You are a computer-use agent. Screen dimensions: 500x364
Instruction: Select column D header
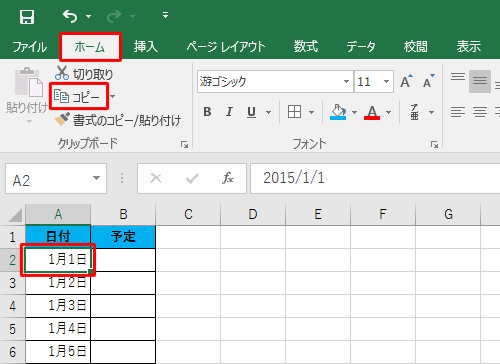click(x=253, y=214)
